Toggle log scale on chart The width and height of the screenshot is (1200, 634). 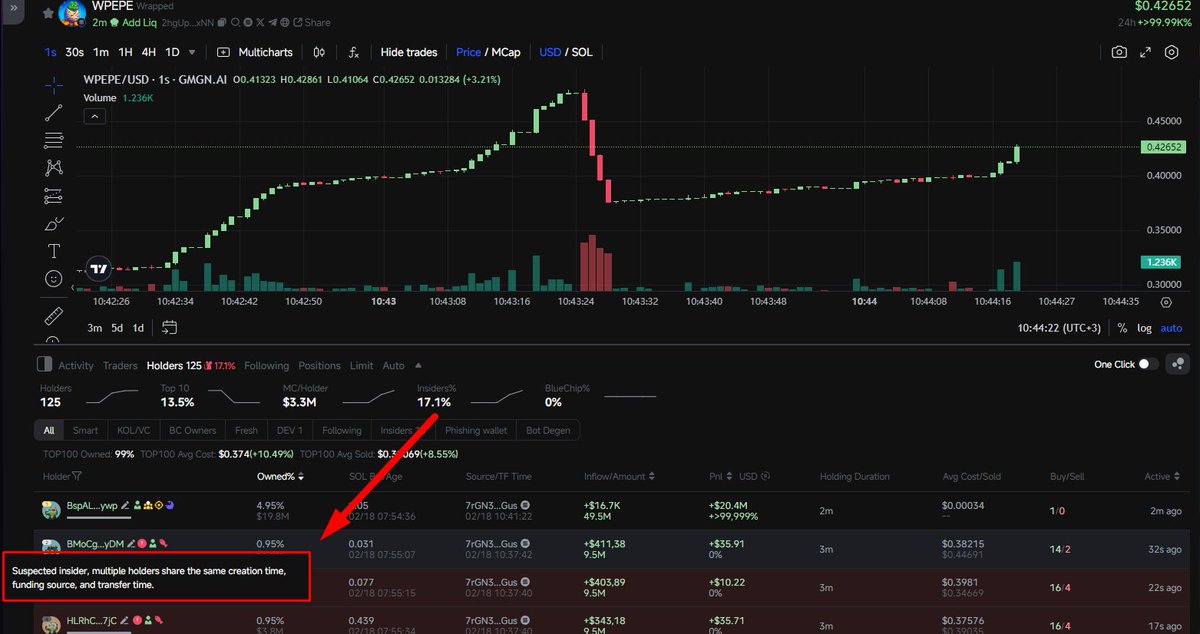pos(1144,327)
